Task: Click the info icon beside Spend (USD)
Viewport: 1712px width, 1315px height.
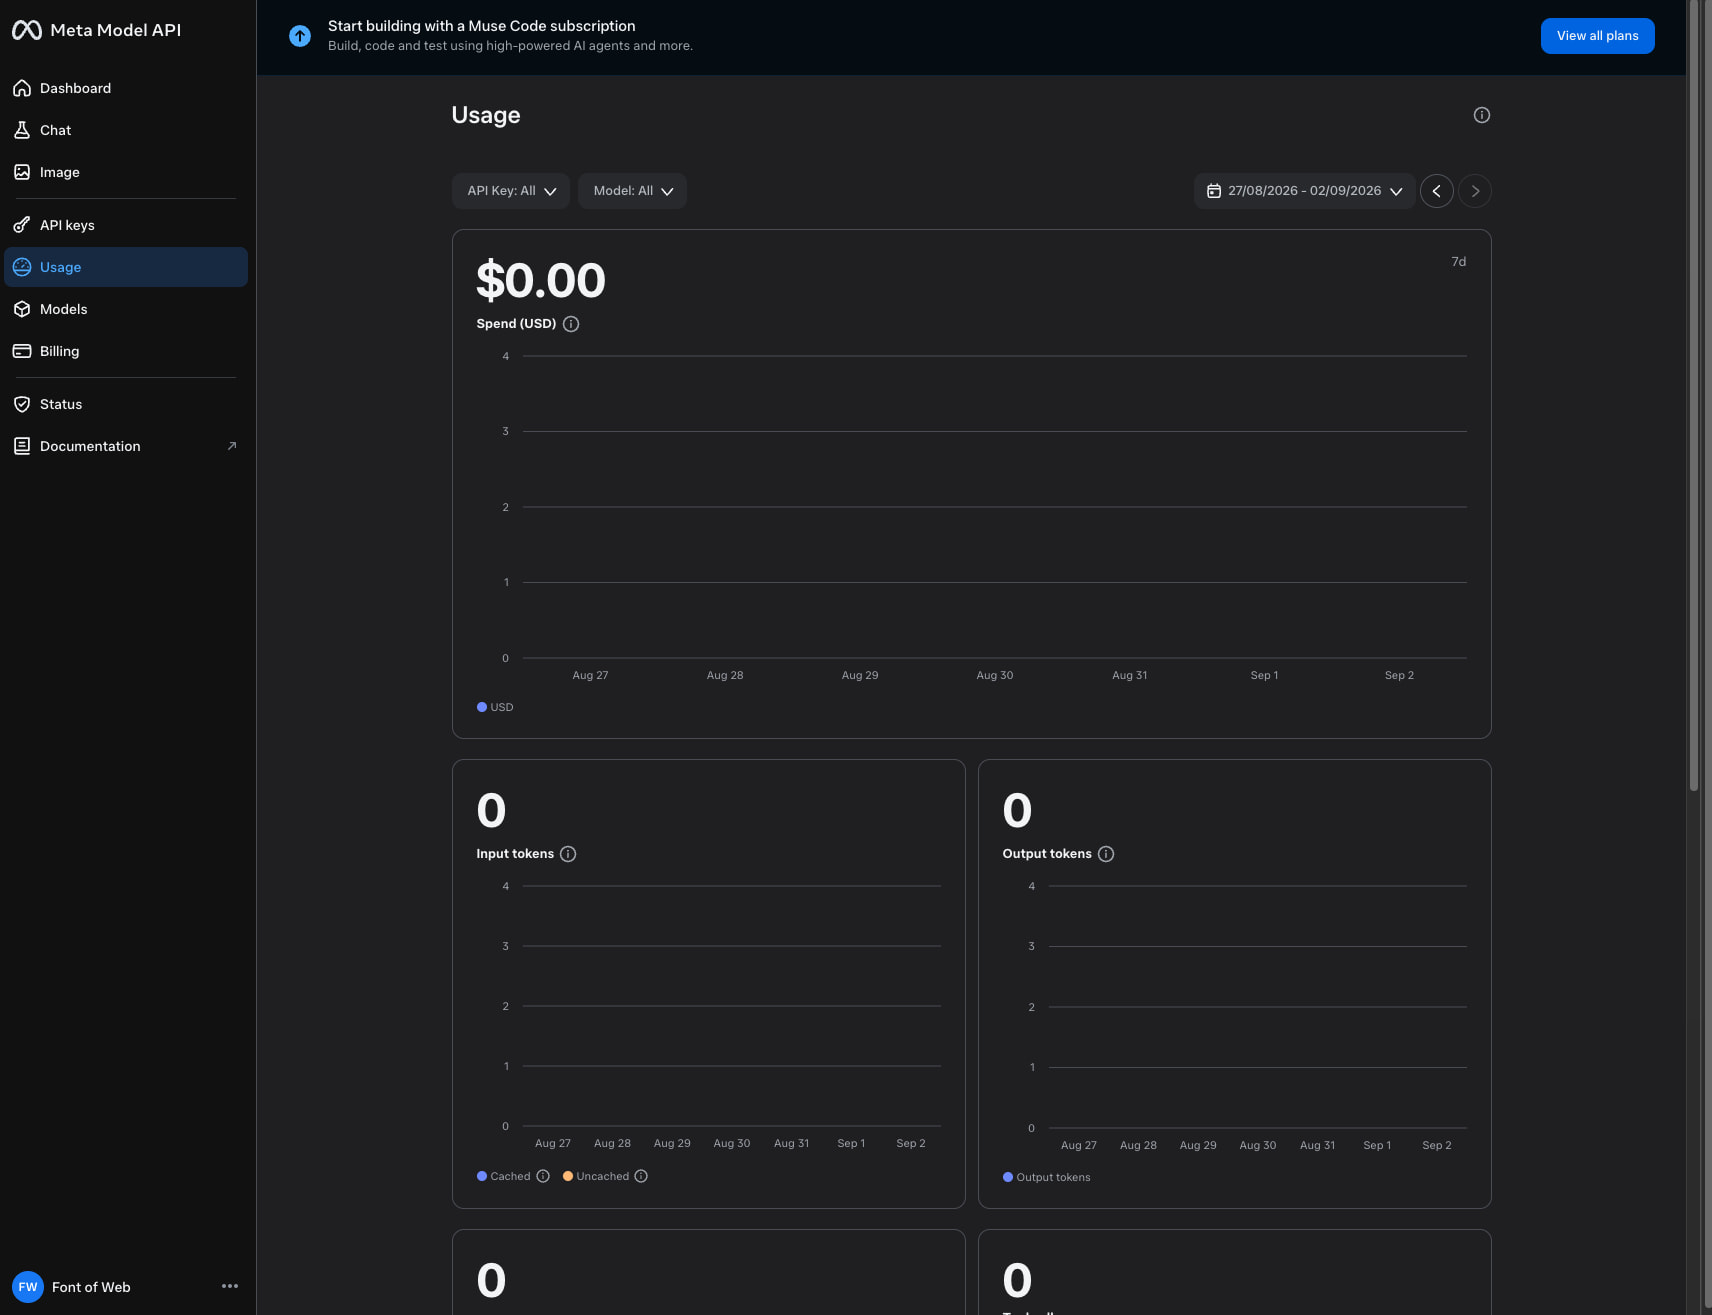Action: tap(571, 324)
